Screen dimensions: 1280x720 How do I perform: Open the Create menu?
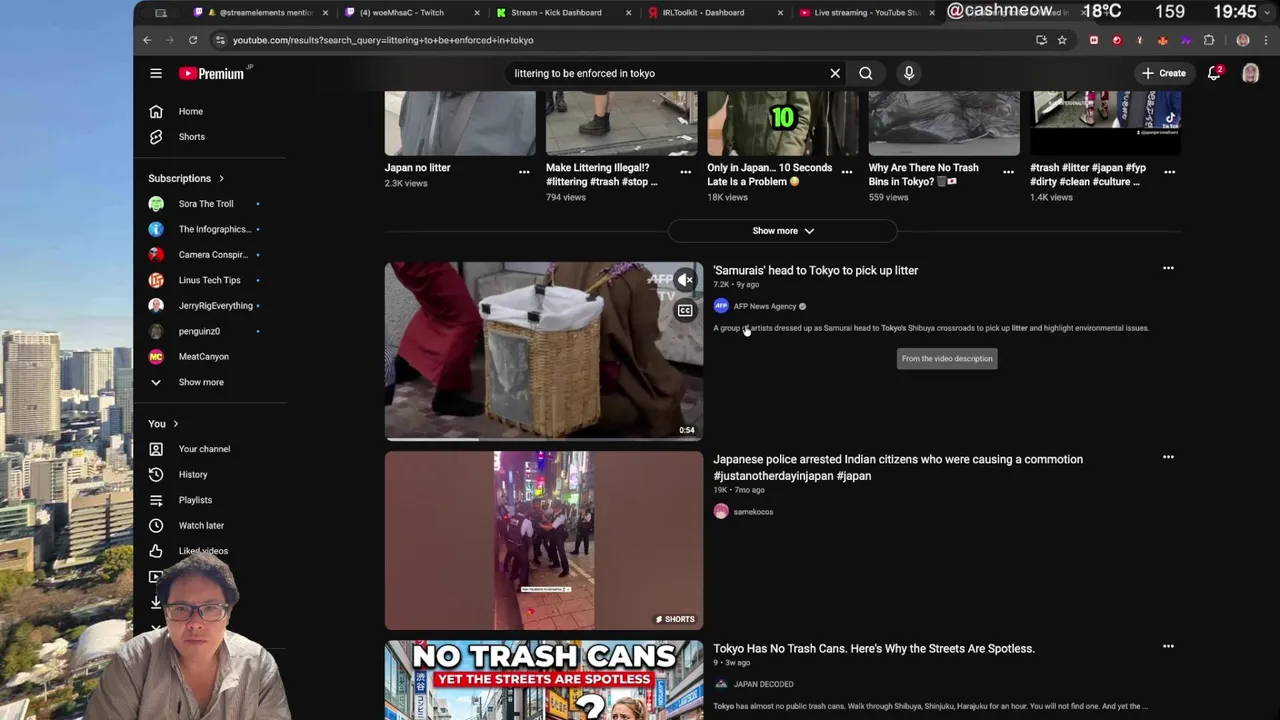(x=1164, y=73)
